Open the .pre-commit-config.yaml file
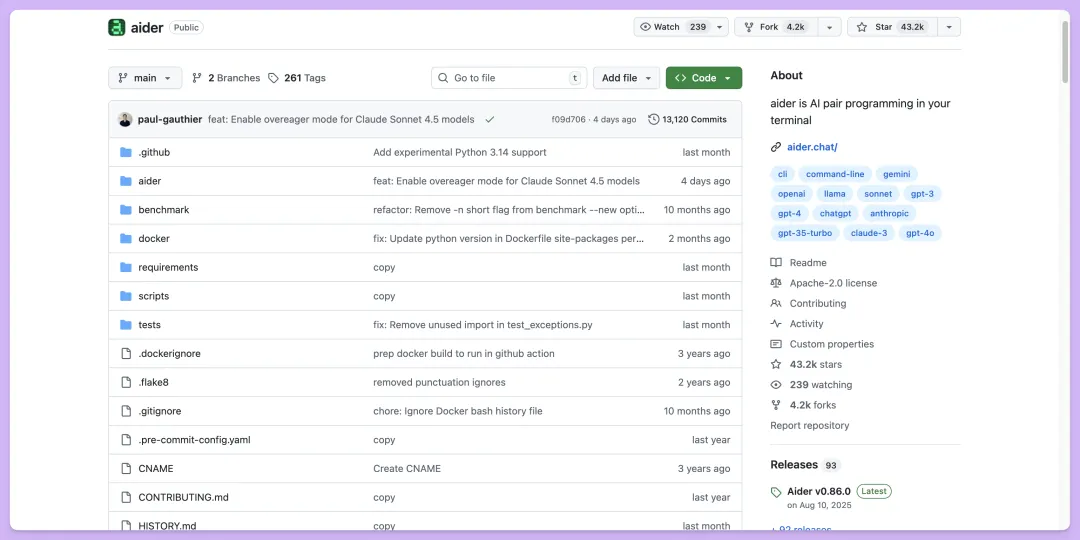Image resolution: width=1080 pixels, height=540 pixels. click(x=194, y=439)
